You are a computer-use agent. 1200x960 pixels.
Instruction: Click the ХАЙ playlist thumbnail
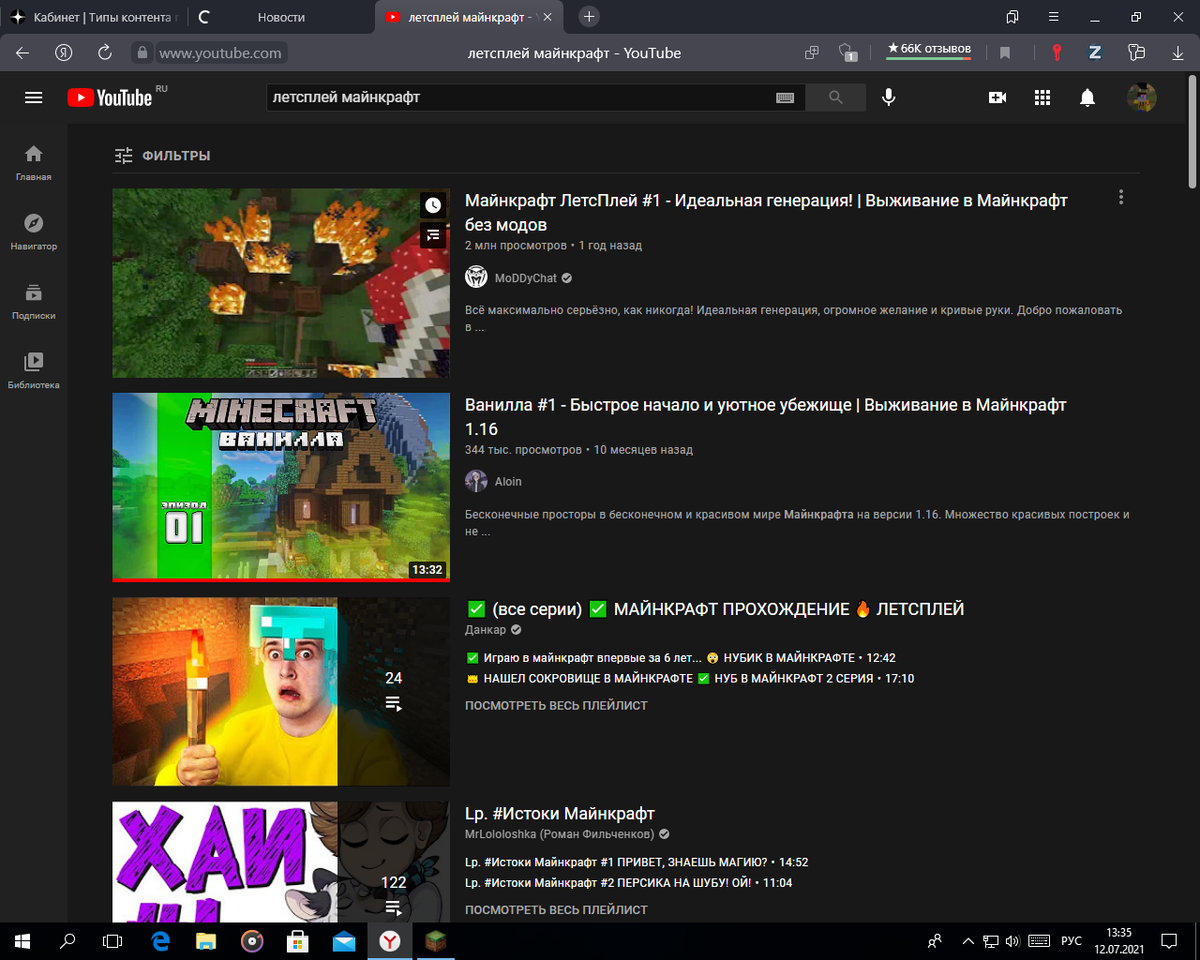281,861
